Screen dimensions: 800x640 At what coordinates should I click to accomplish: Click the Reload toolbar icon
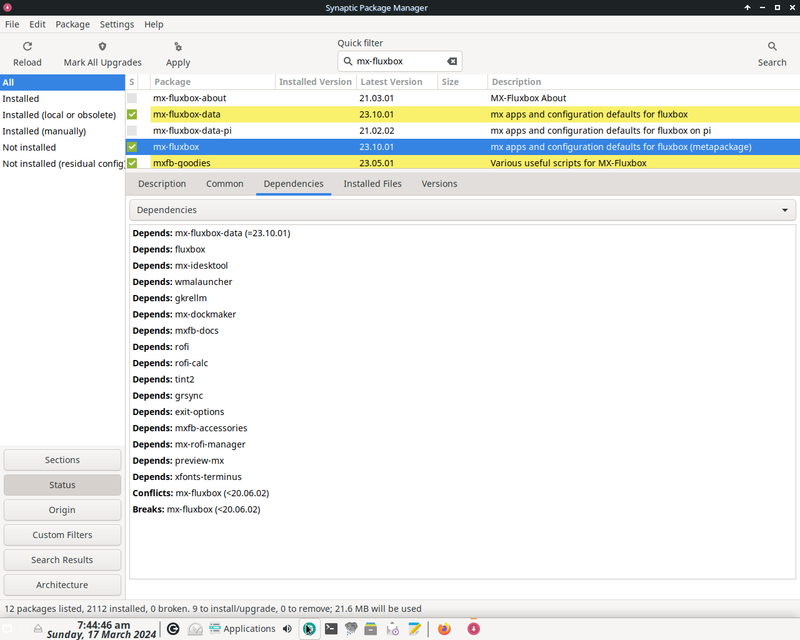coord(28,46)
